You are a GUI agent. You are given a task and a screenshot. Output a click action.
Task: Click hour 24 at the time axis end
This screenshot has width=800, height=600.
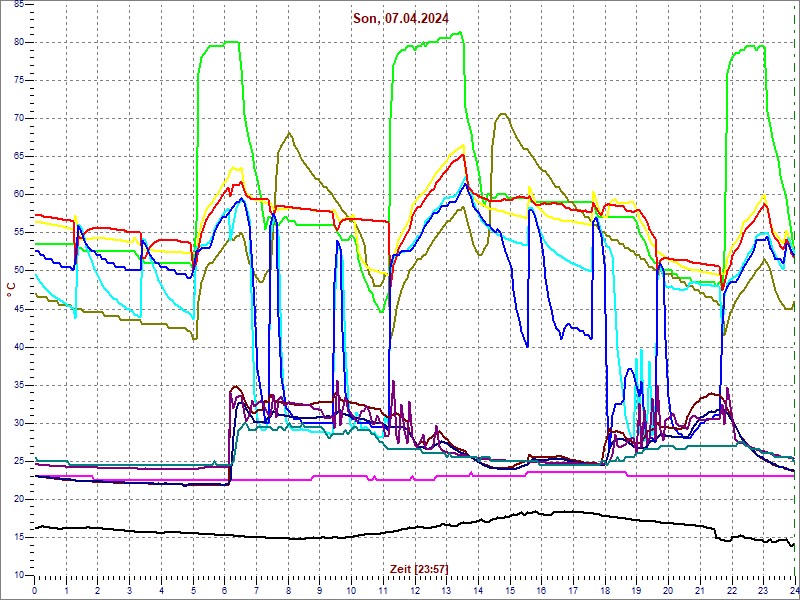pos(793,591)
